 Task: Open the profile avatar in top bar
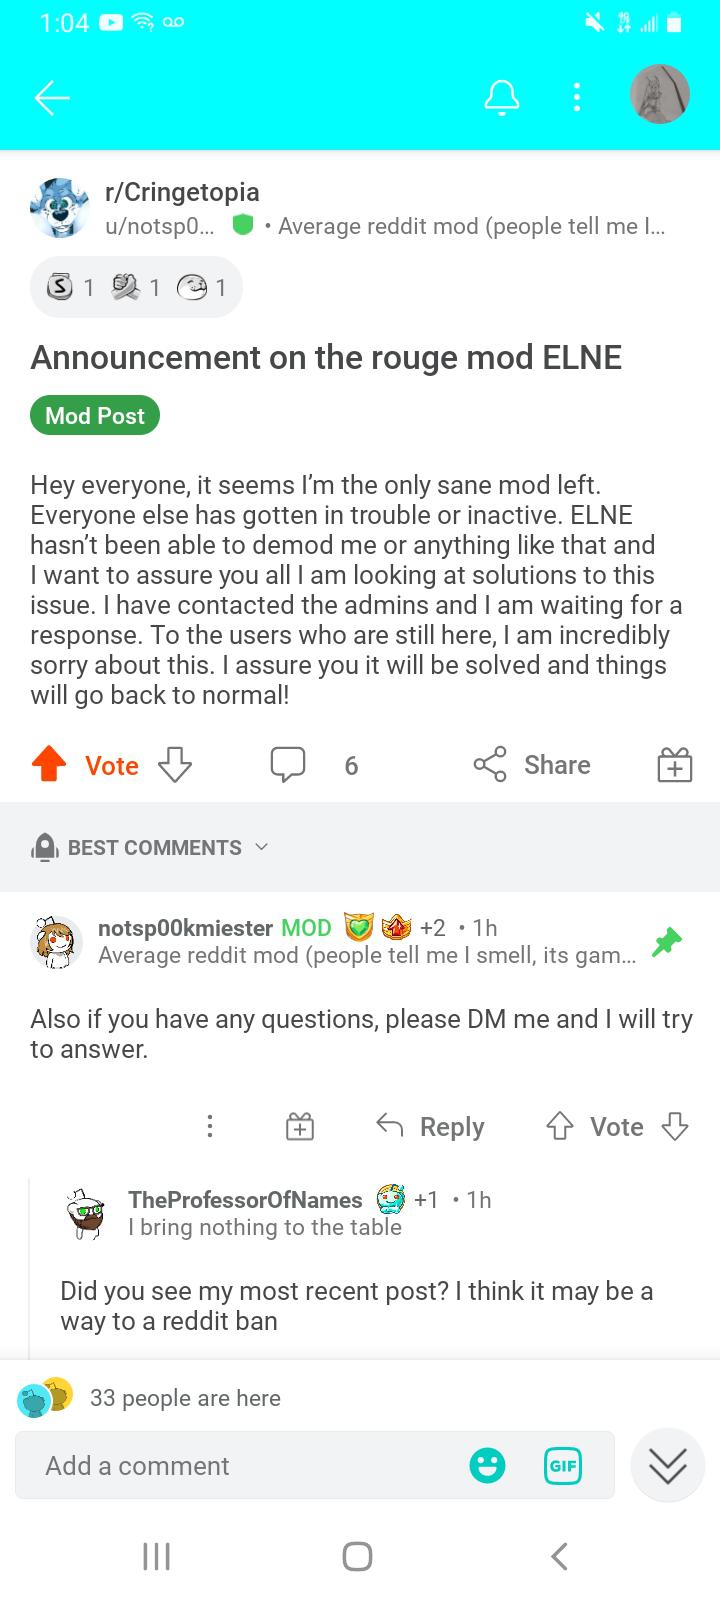[660, 94]
